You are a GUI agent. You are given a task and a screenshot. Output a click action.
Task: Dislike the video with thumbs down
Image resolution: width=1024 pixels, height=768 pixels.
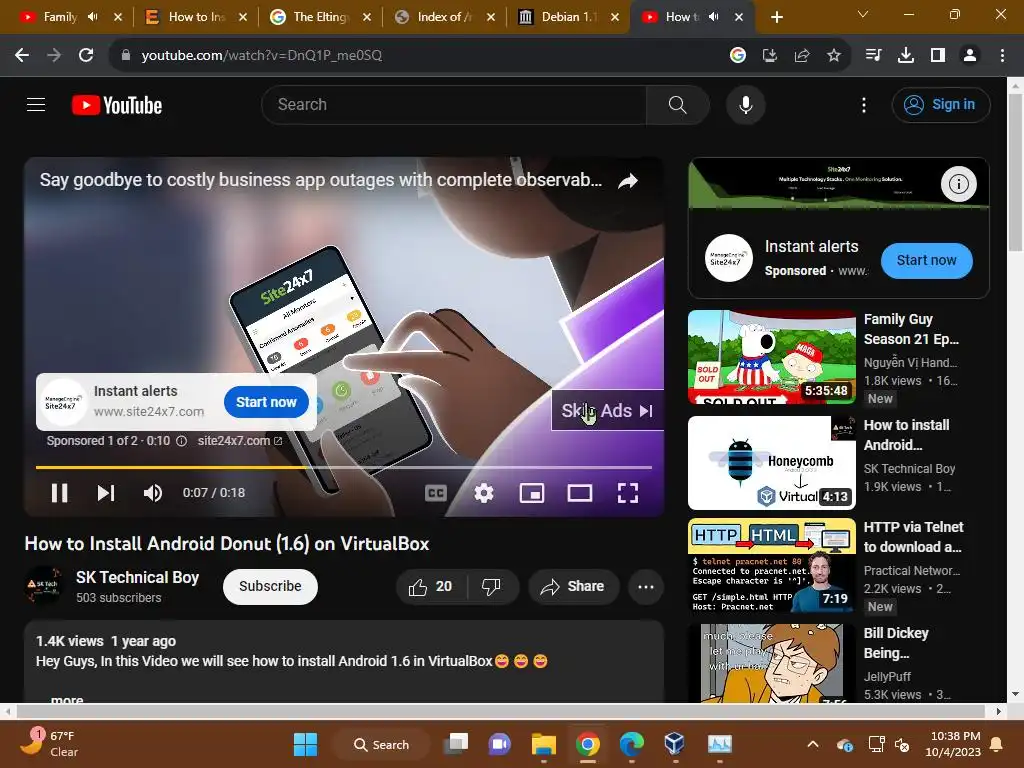[x=491, y=586]
